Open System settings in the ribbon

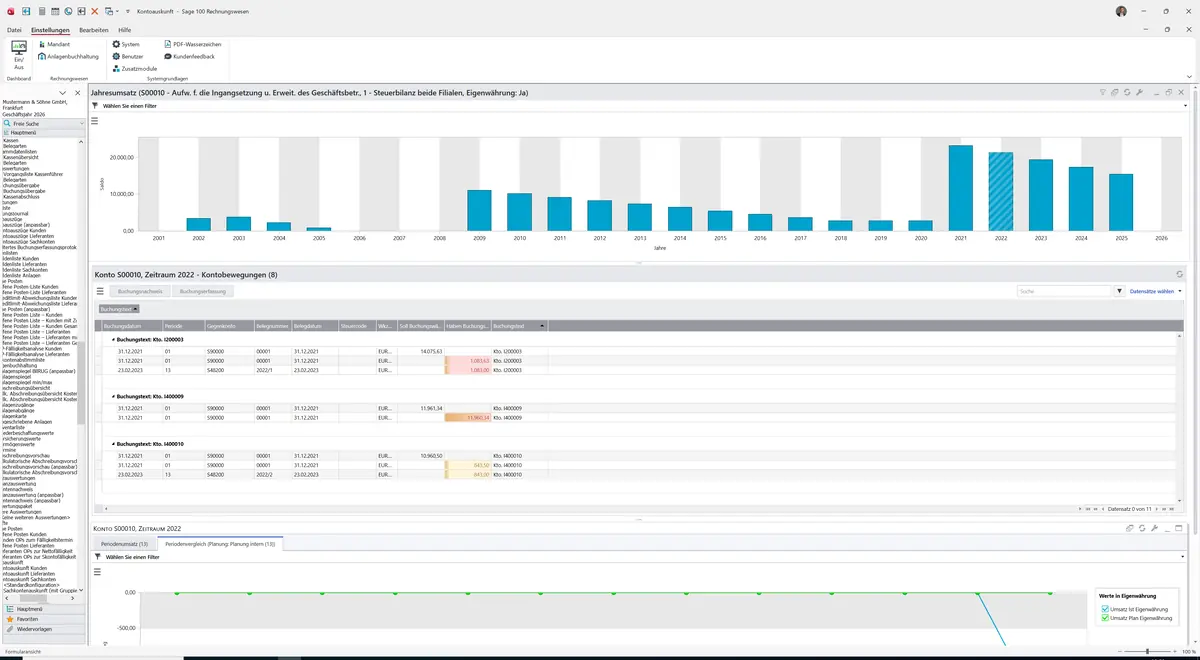click(x=126, y=44)
